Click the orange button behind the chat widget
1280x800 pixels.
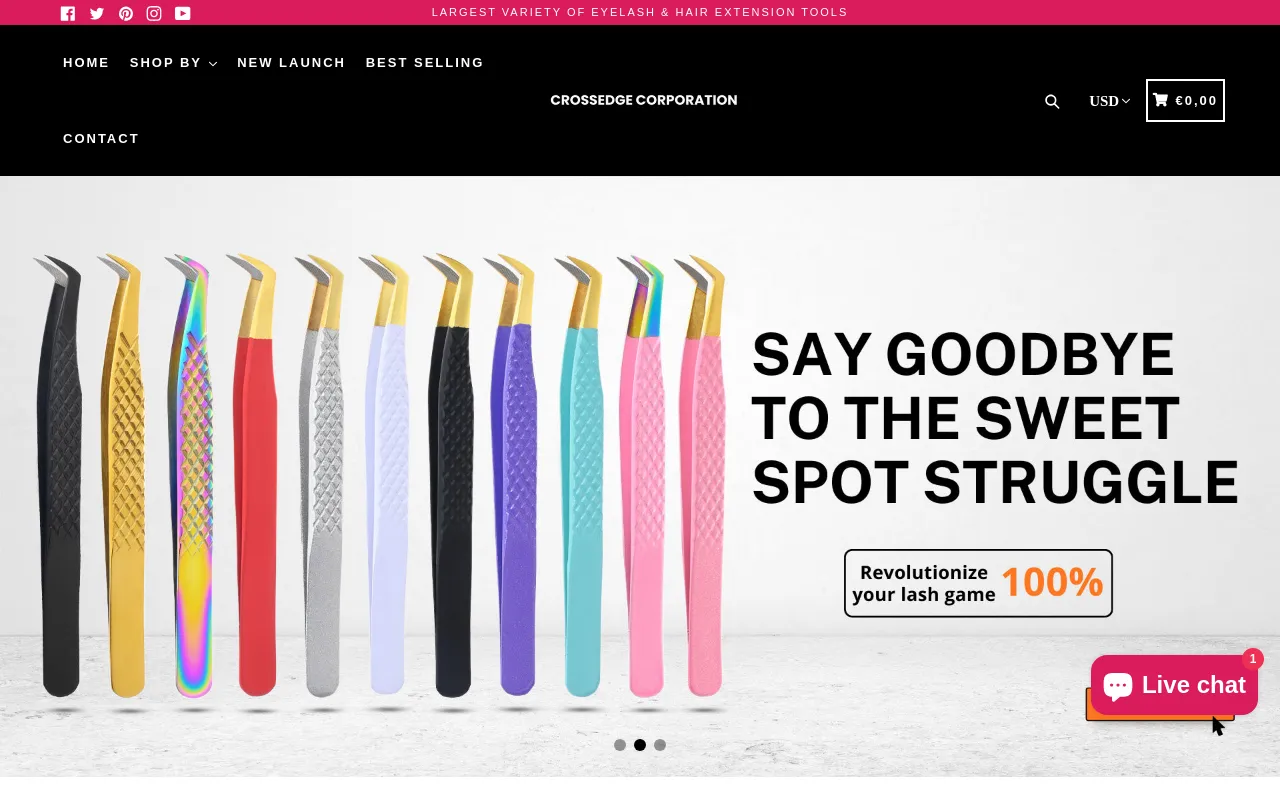coord(1160,716)
